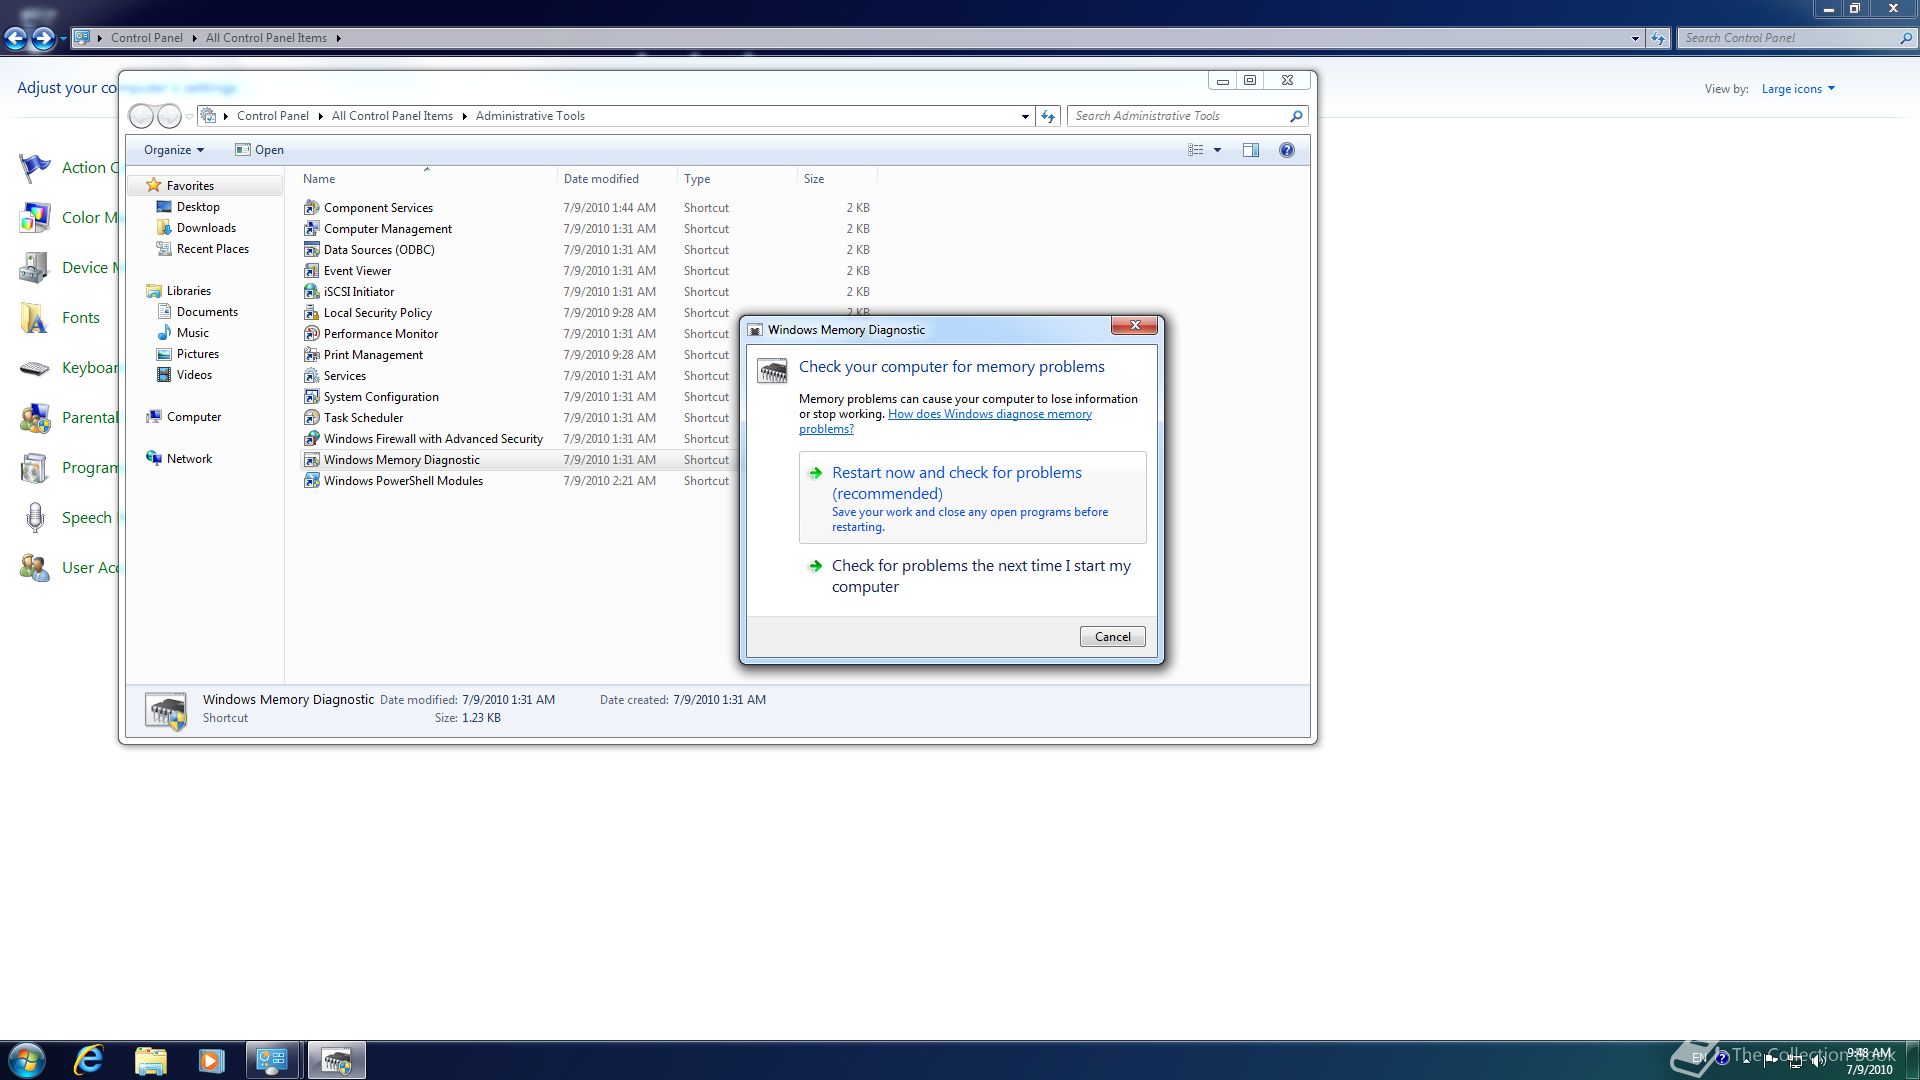The width and height of the screenshot is (1920, 1080).
Task: Select Network in the navigation pane
Action: click(x=179, y=458)
